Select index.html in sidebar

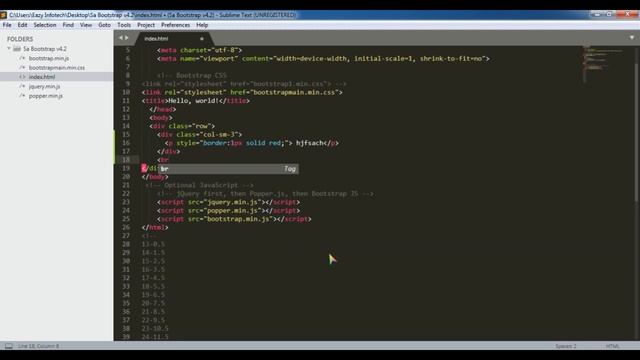(42, 77)
